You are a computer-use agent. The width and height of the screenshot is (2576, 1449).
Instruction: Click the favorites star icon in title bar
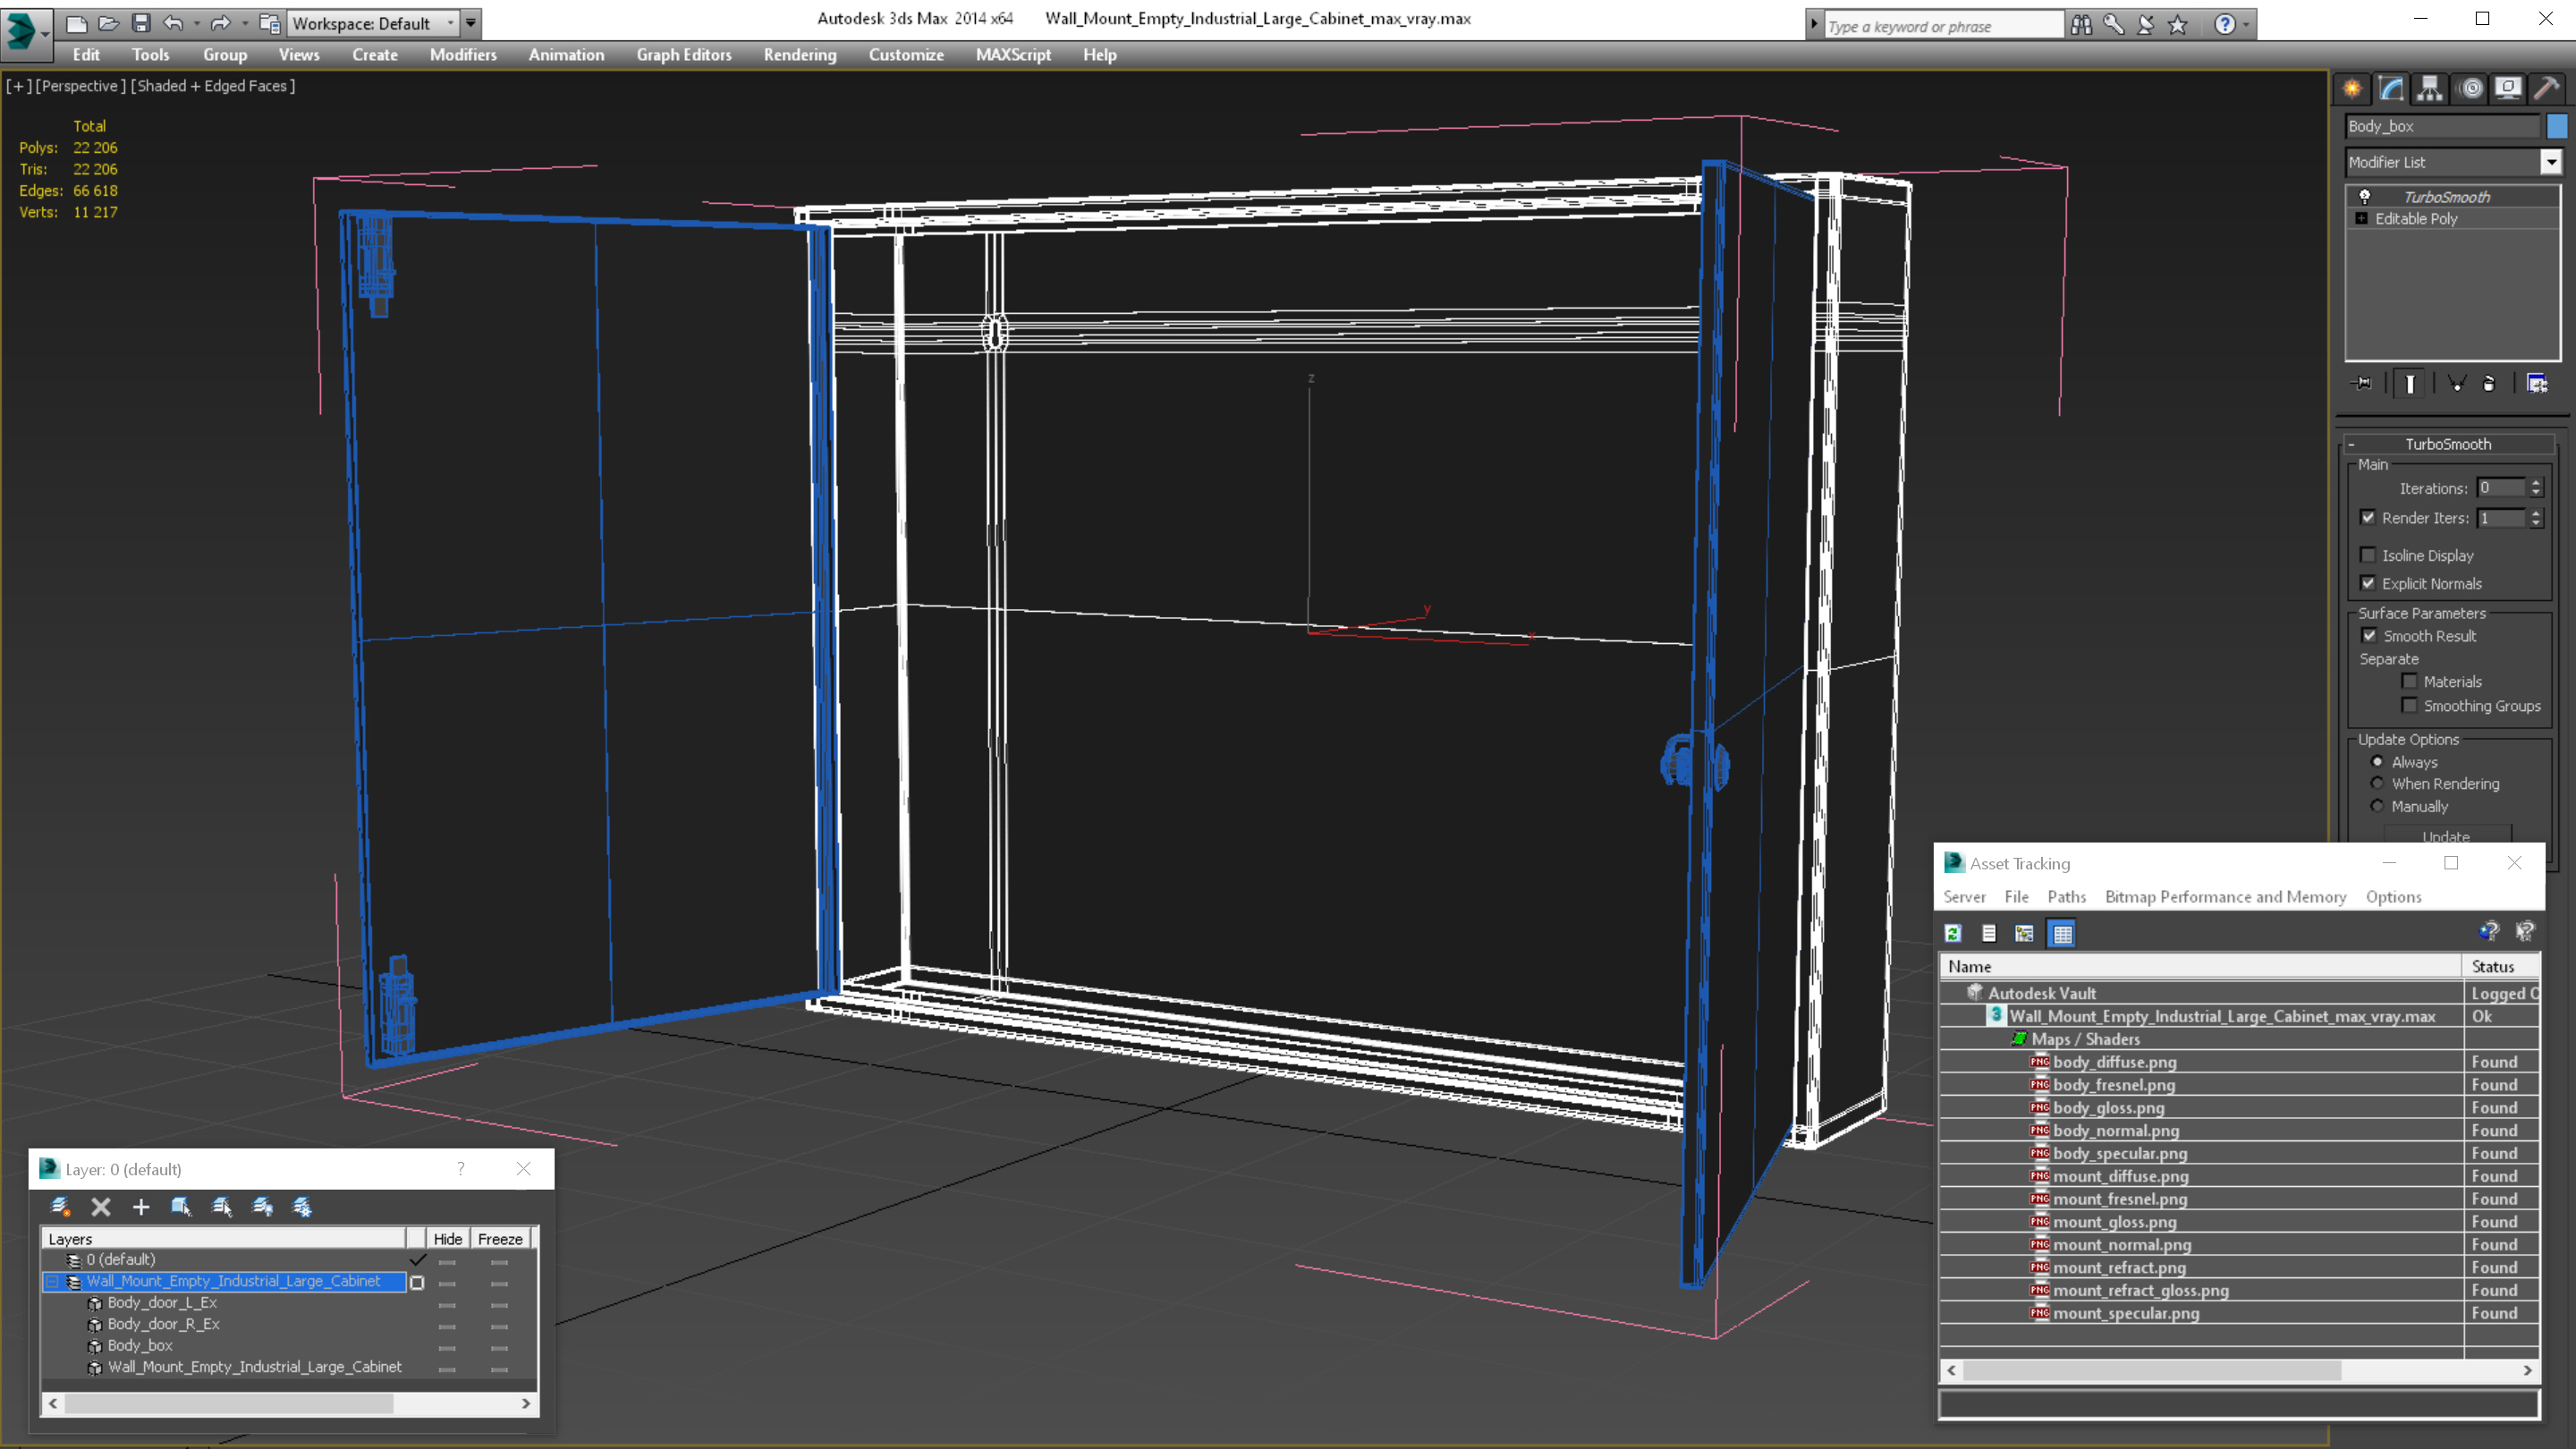(x=2178, y=25)
